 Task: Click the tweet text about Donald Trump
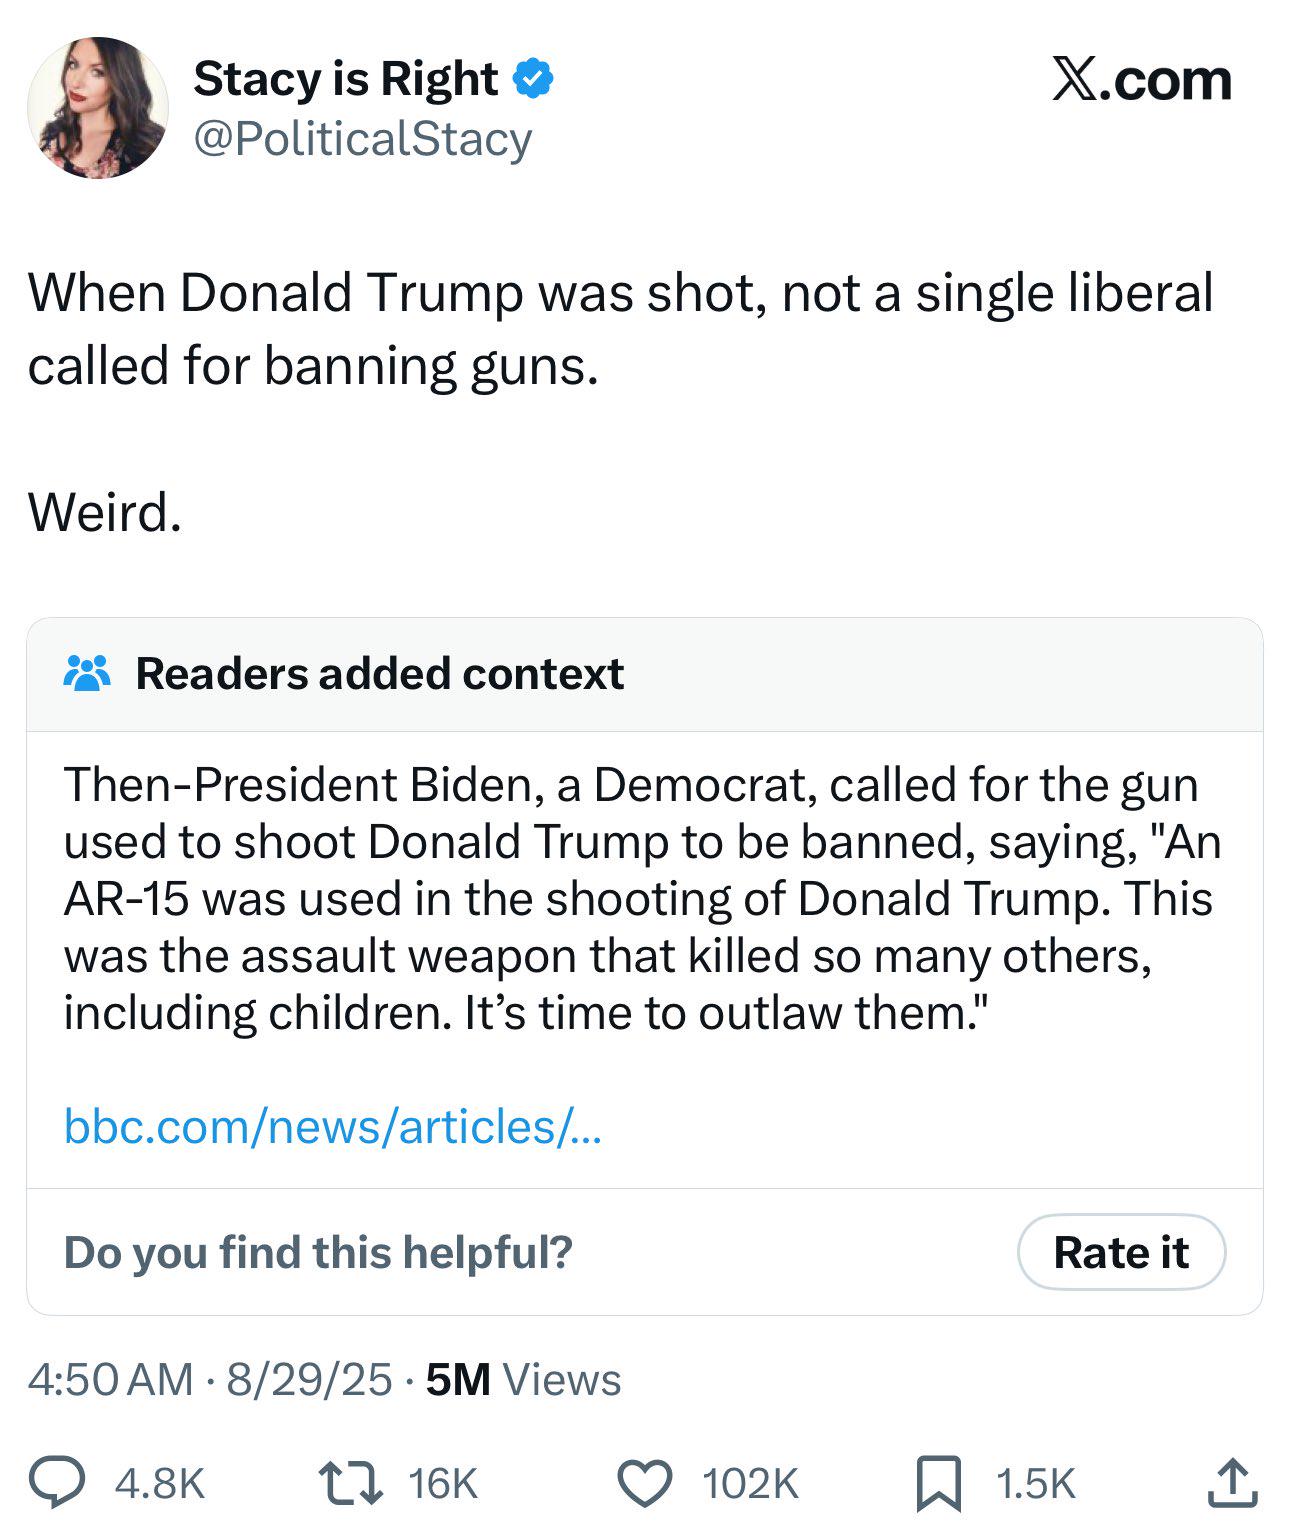pyautogui.click(x=620, y=329)
